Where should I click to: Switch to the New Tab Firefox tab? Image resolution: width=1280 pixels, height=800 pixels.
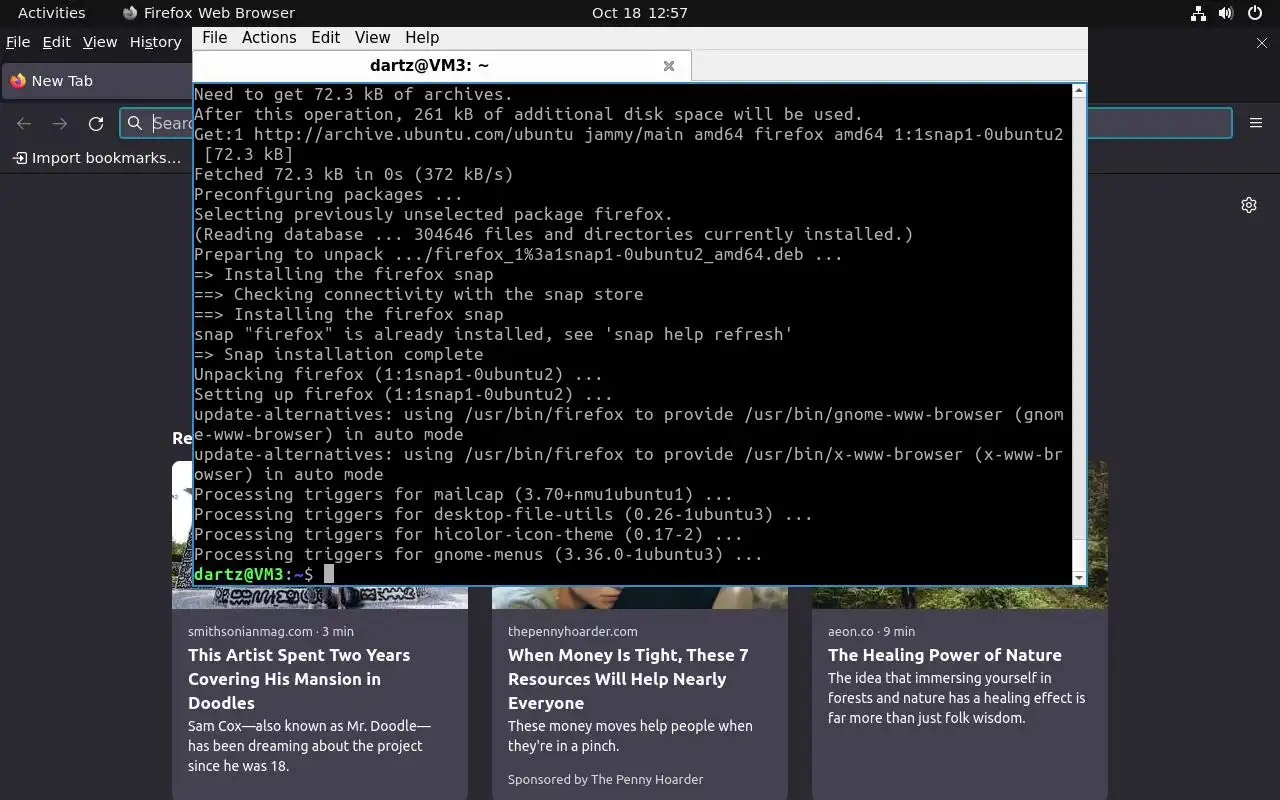pos(97,81)
